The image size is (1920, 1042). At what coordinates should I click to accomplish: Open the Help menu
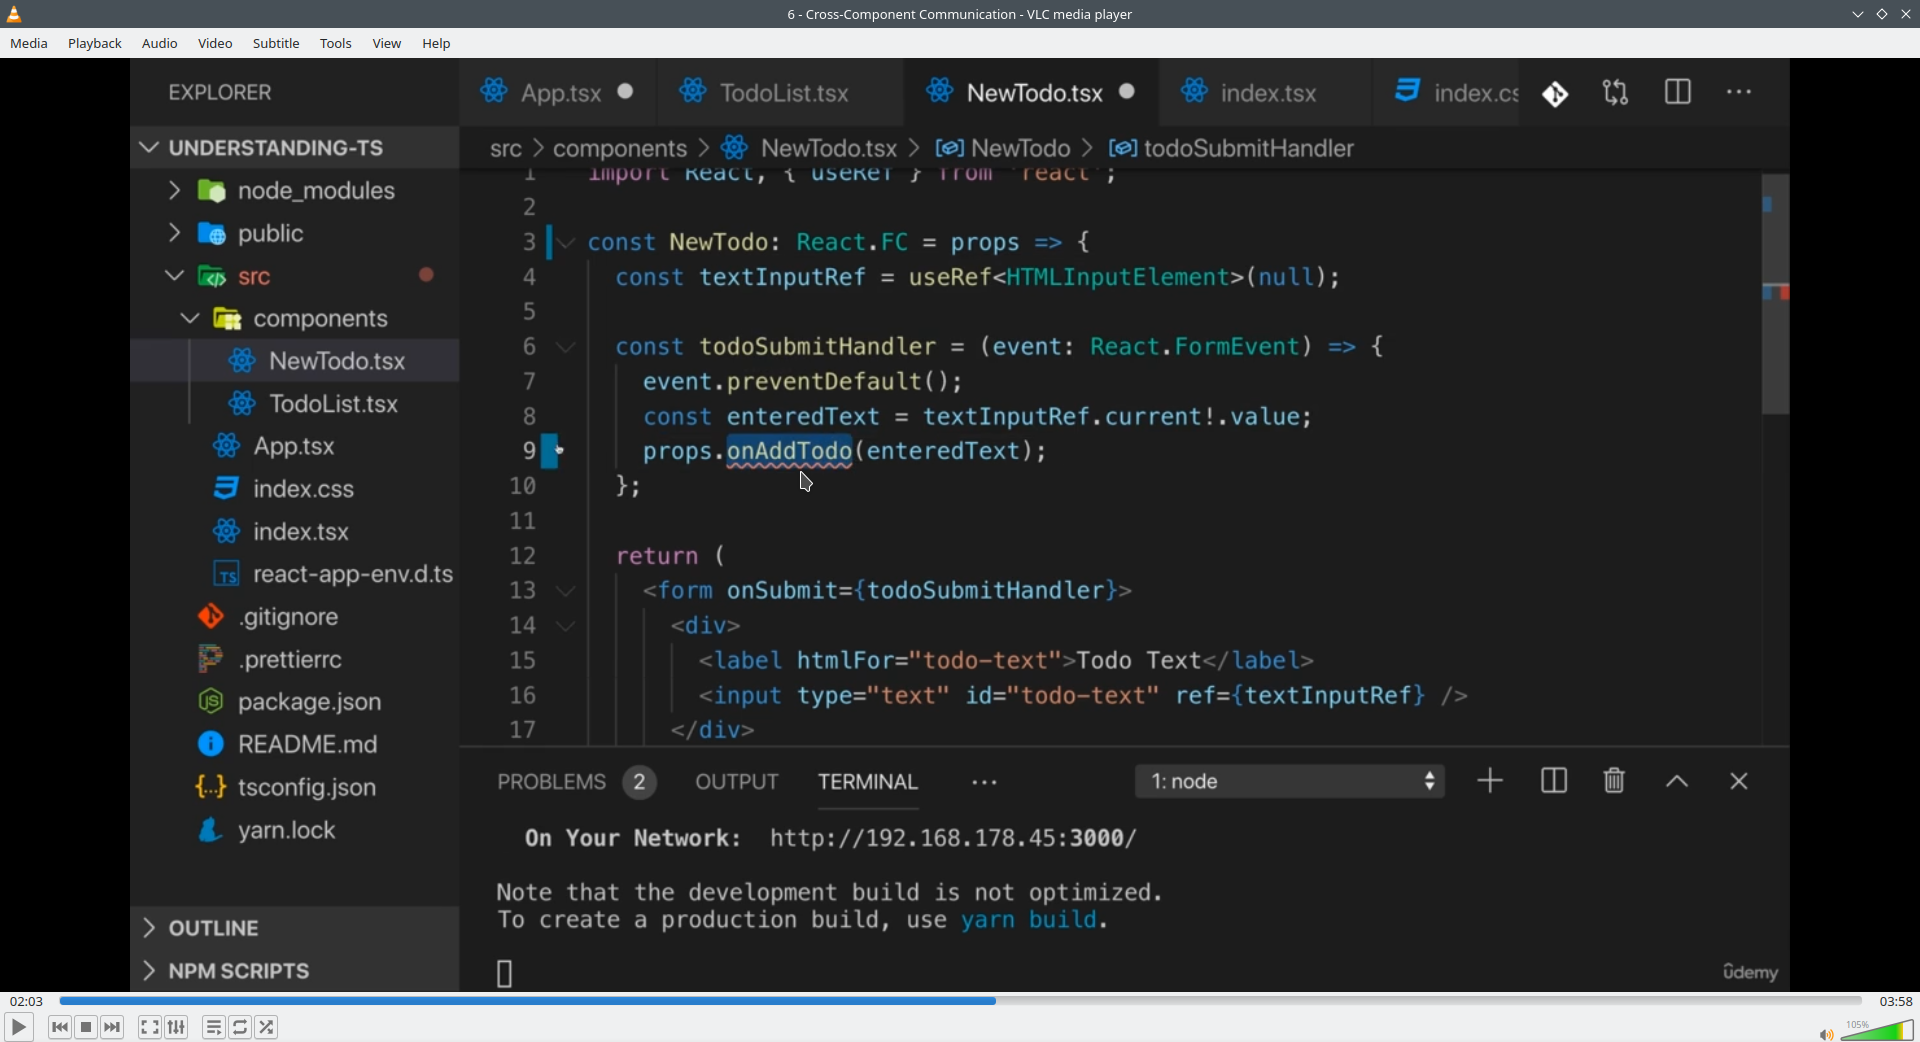[x=437, y=44]
